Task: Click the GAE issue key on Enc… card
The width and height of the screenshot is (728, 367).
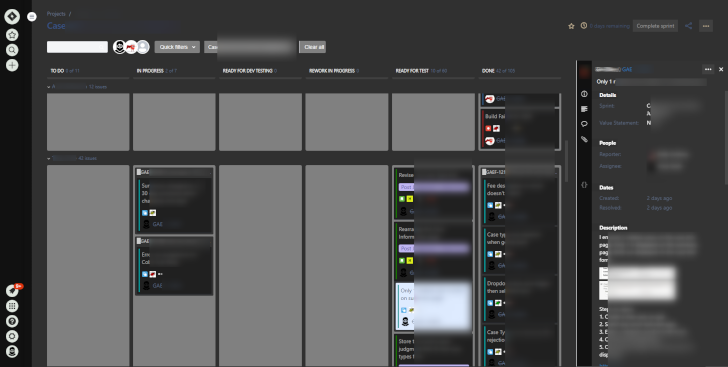Action: [158, 286]
